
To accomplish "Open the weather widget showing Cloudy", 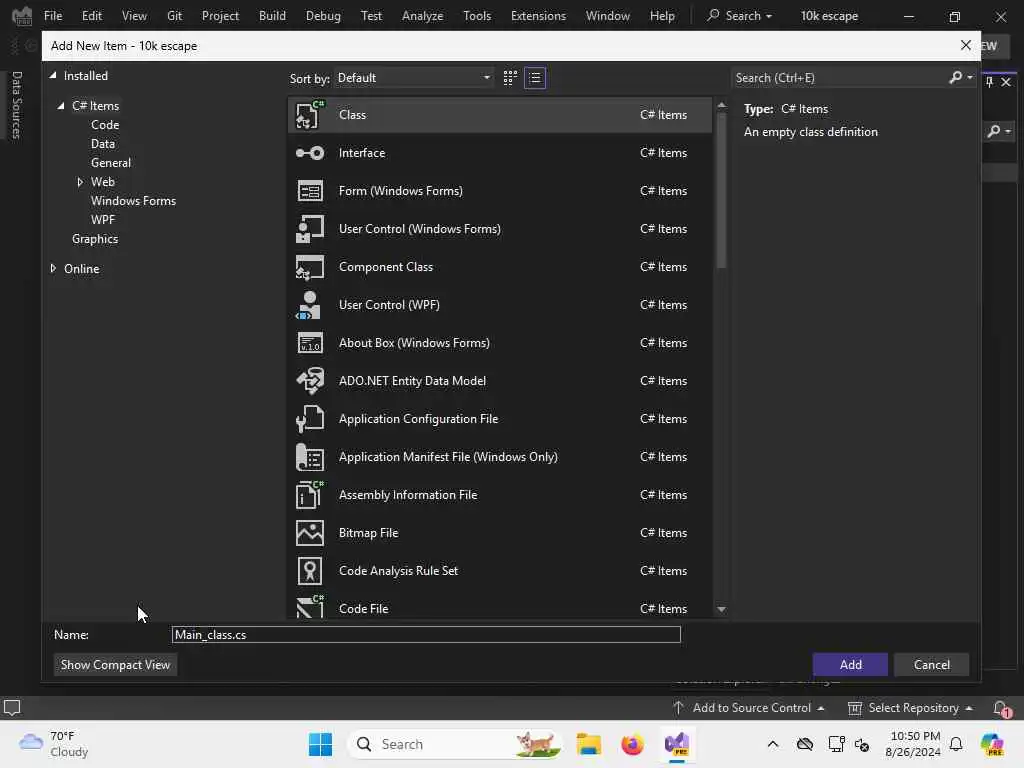I will pyautogui.click(x=54, y=744).
